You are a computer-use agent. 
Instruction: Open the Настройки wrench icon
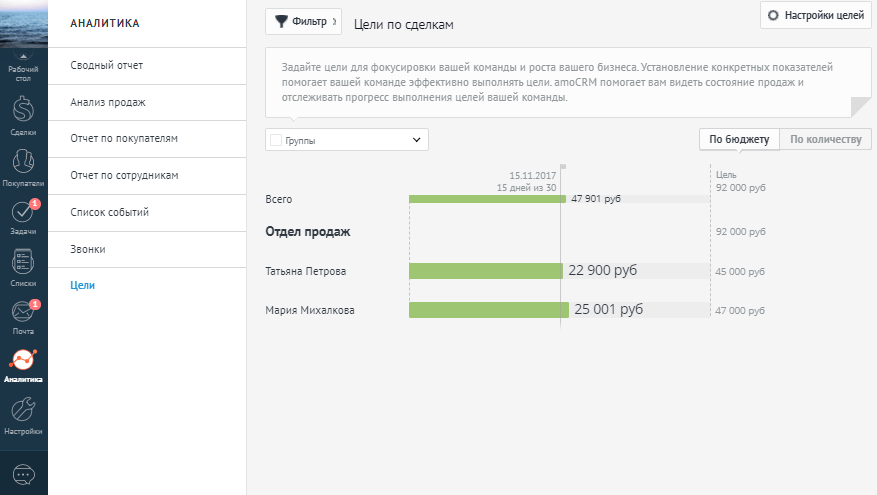(x=23, y=410)
